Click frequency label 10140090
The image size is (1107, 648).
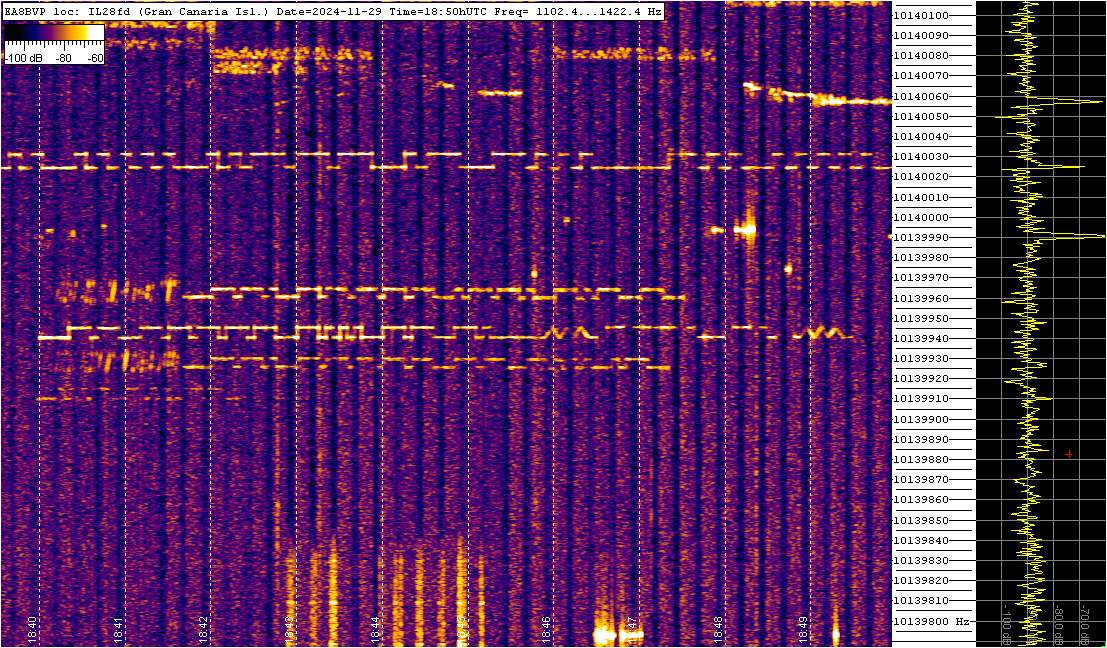coord(921,35)
